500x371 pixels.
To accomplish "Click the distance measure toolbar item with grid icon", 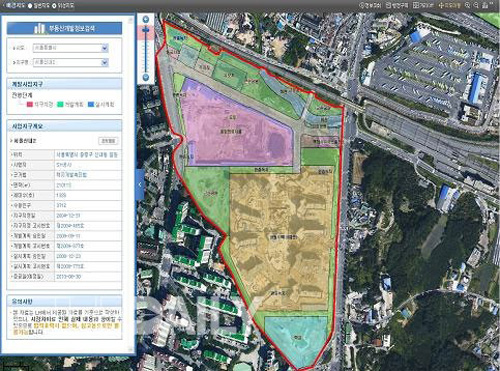I will 423,5.
